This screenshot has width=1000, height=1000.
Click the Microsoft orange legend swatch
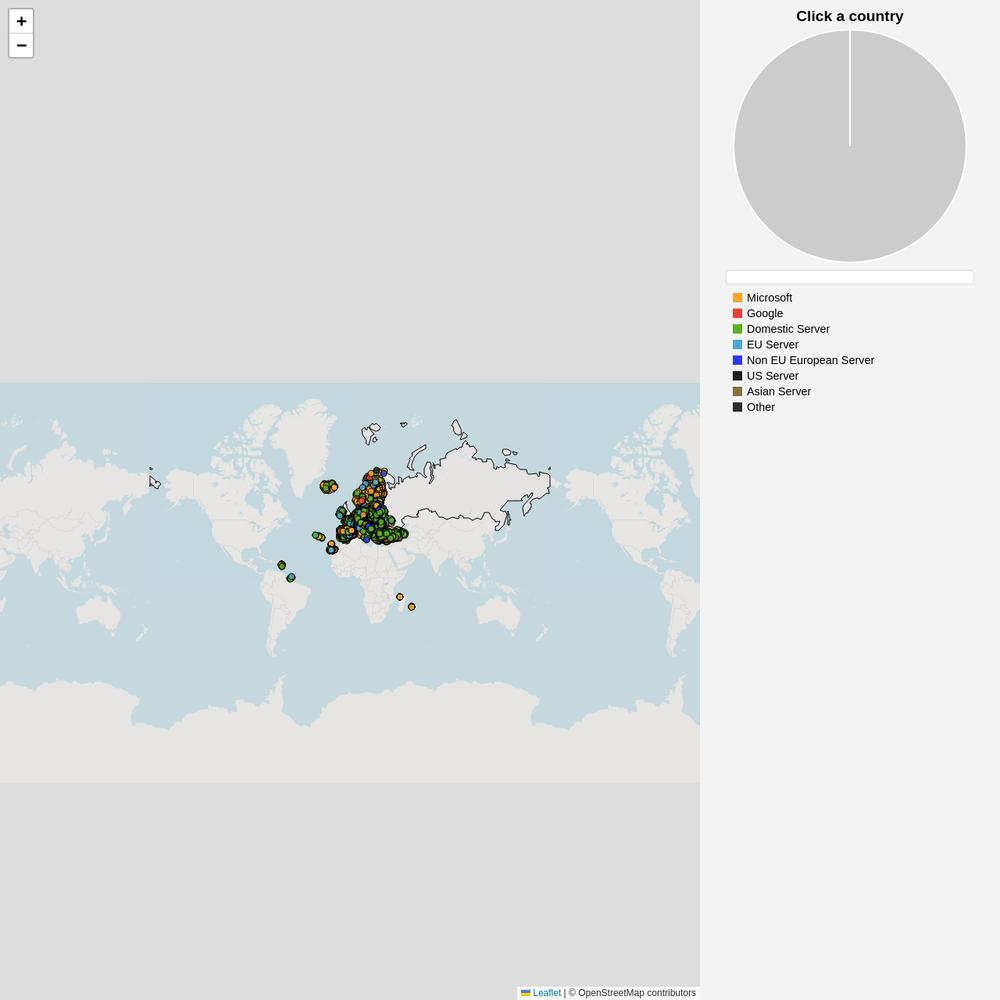click(737, 298)
